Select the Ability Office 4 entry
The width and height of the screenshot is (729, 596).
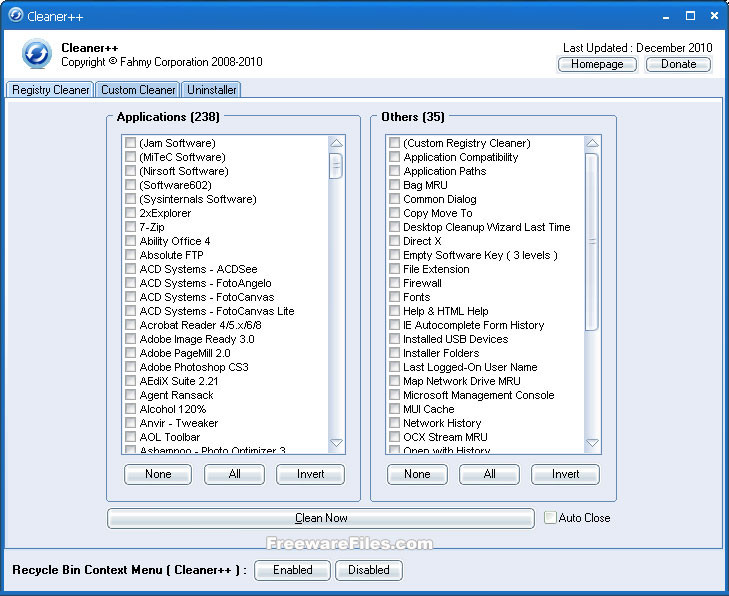[174, 241]
